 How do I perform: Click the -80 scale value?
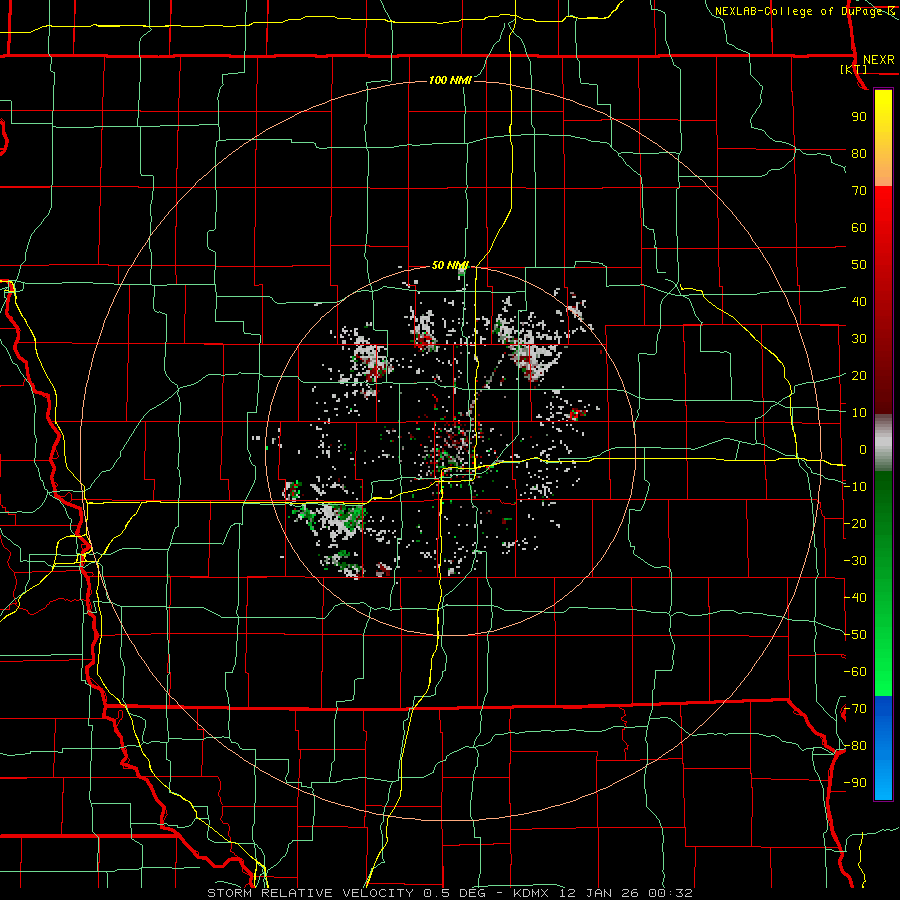coord(855,746)
